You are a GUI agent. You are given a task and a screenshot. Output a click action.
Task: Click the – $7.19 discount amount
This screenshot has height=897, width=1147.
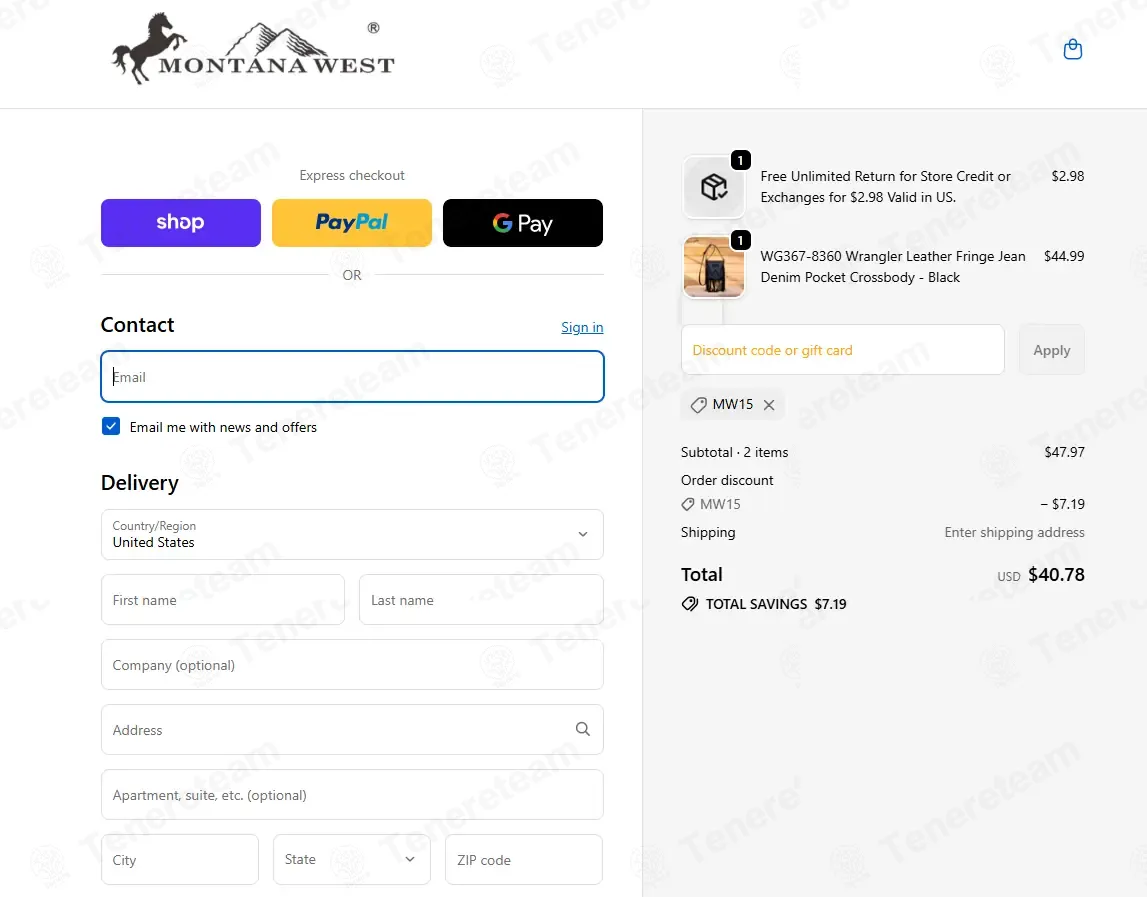click(1063, 504)
